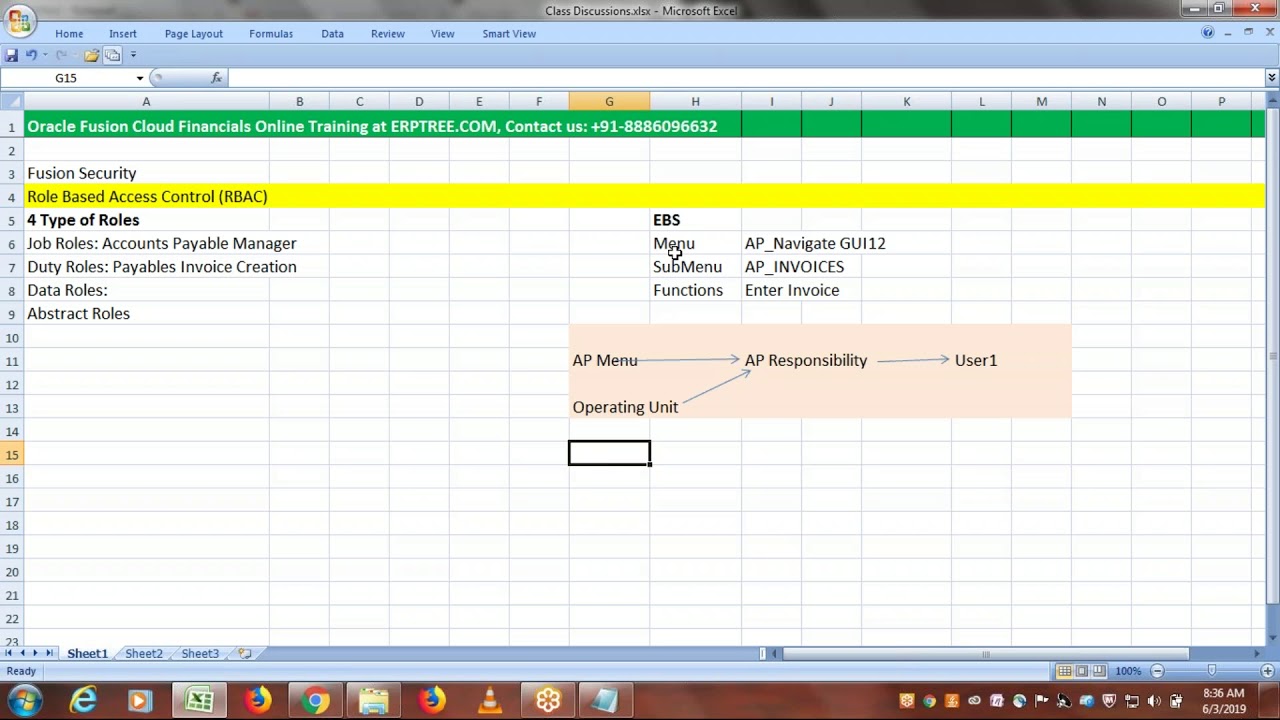The image size is (1280, 720).
Task: Click the Save icon in quick access toolbar
Action: click(x=11, y=55)
